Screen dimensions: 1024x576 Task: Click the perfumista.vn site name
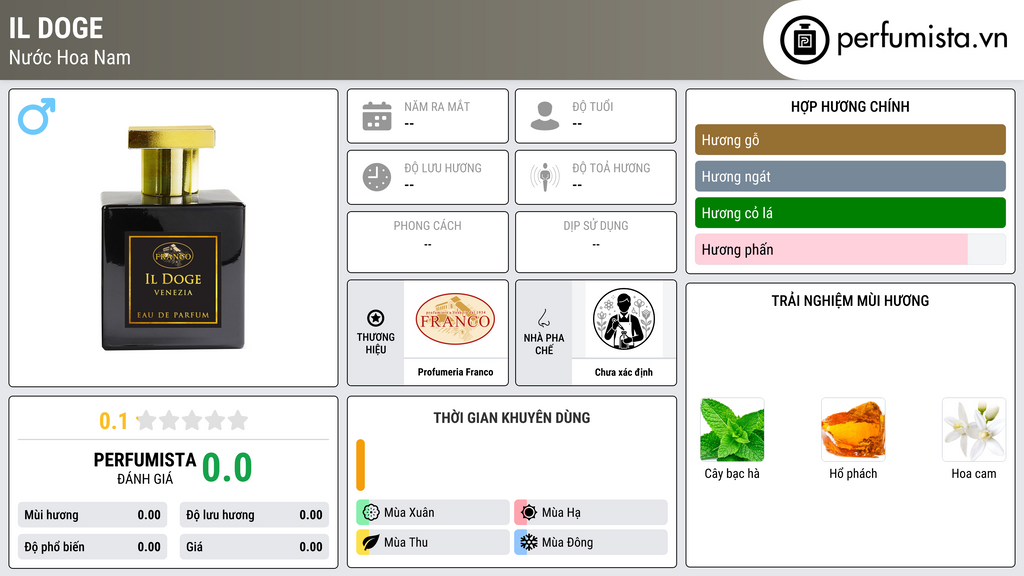click(x=922, y=39)
